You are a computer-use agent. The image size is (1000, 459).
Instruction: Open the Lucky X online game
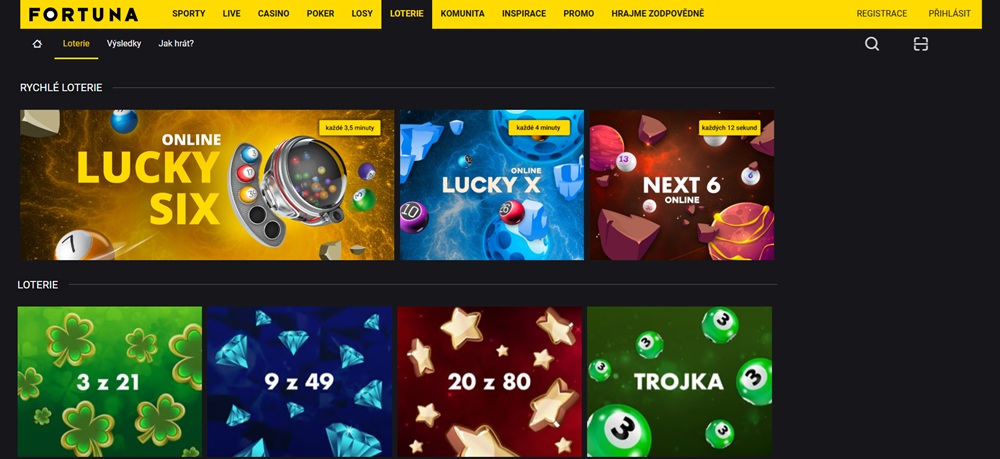click(492, 185)
